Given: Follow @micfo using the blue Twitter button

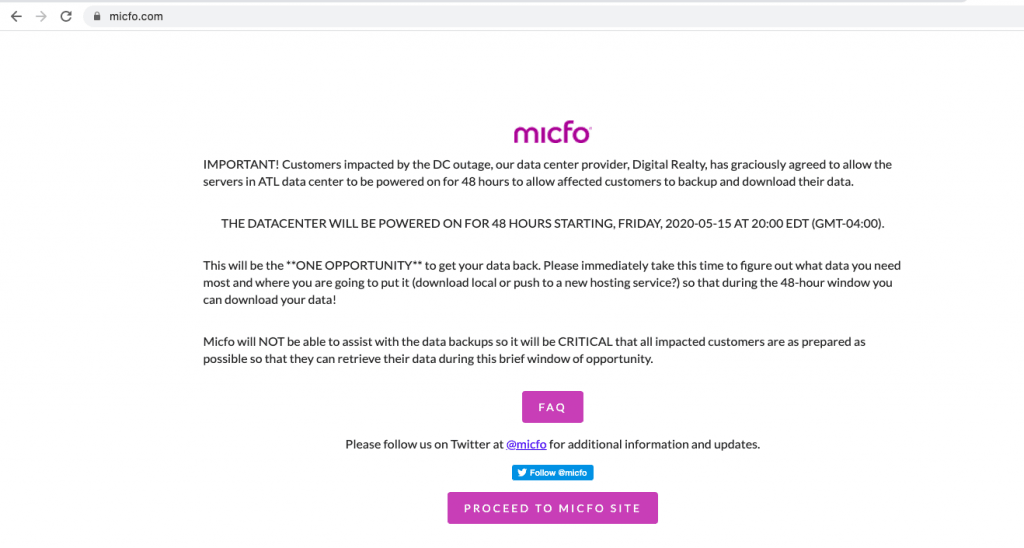Looking at the screenshot, I should coord(552,472).
